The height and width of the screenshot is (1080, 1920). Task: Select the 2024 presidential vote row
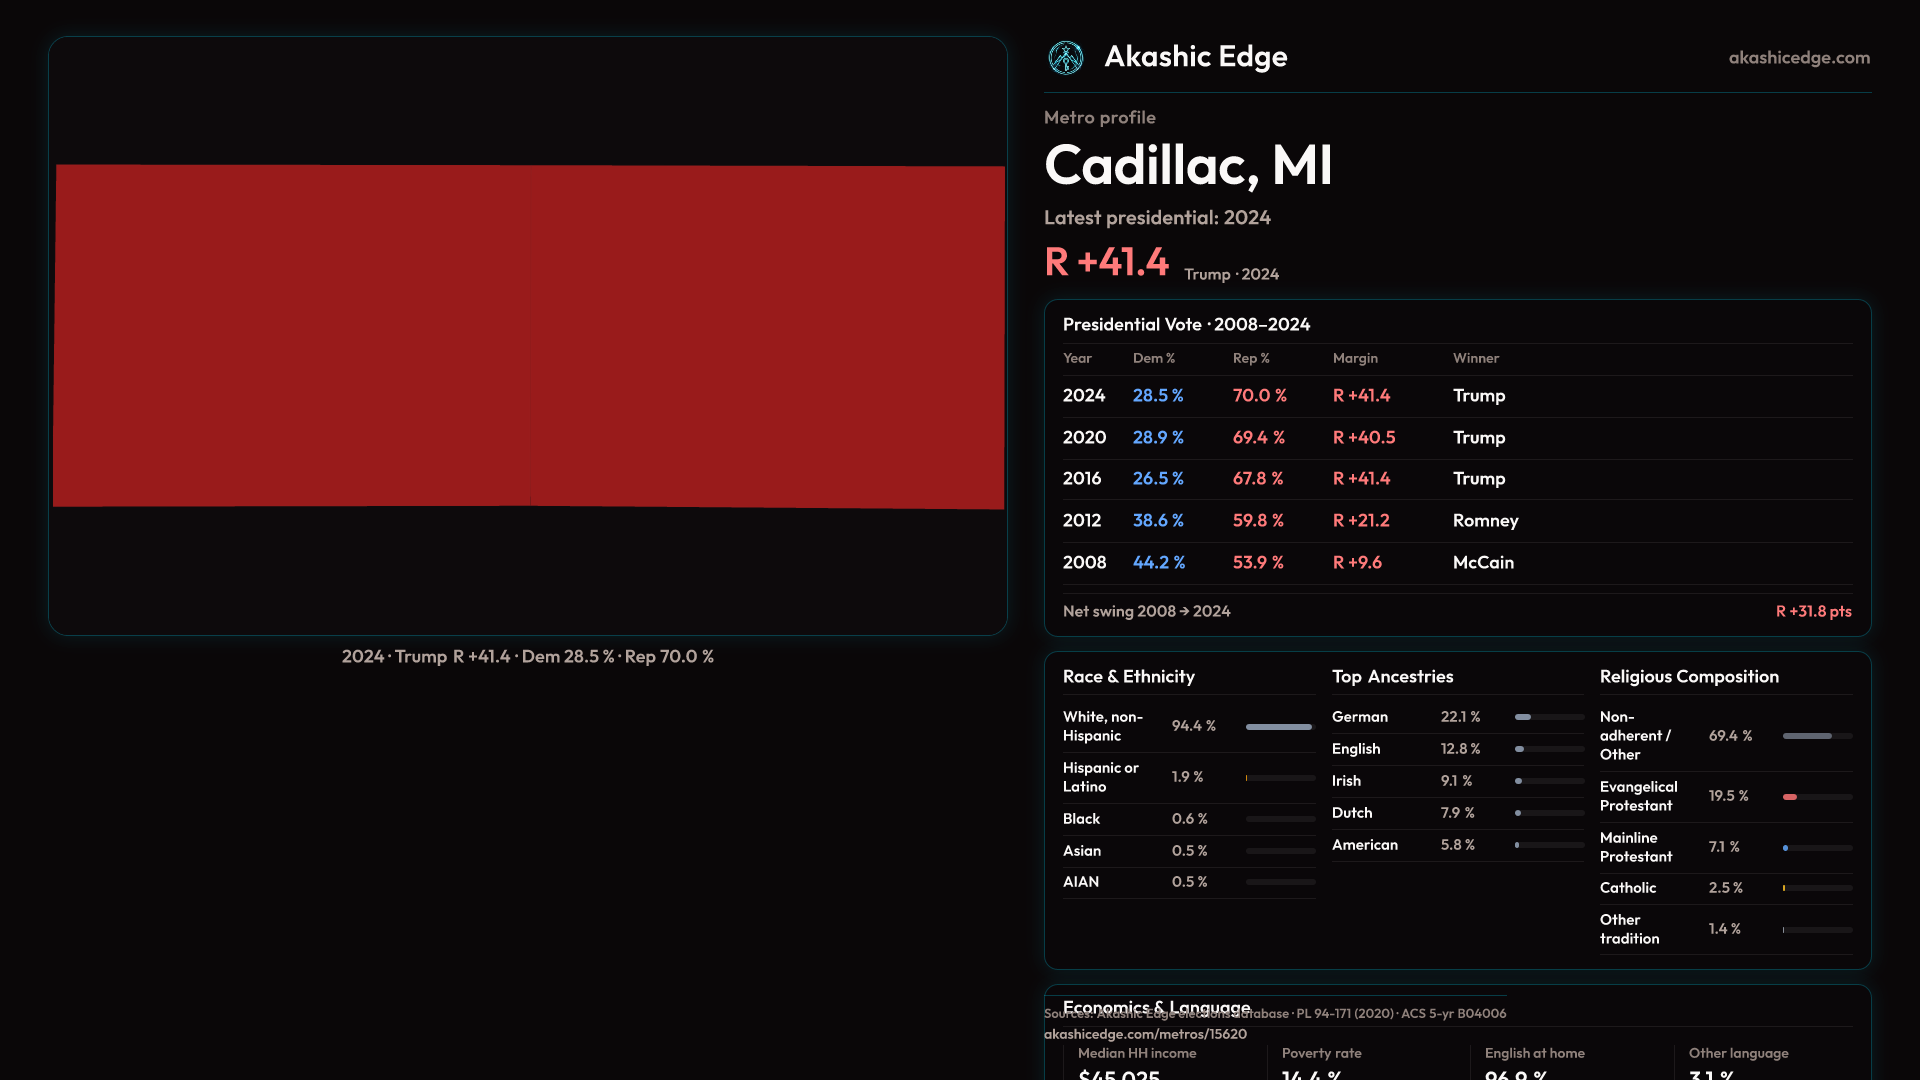pos(1456,396)
